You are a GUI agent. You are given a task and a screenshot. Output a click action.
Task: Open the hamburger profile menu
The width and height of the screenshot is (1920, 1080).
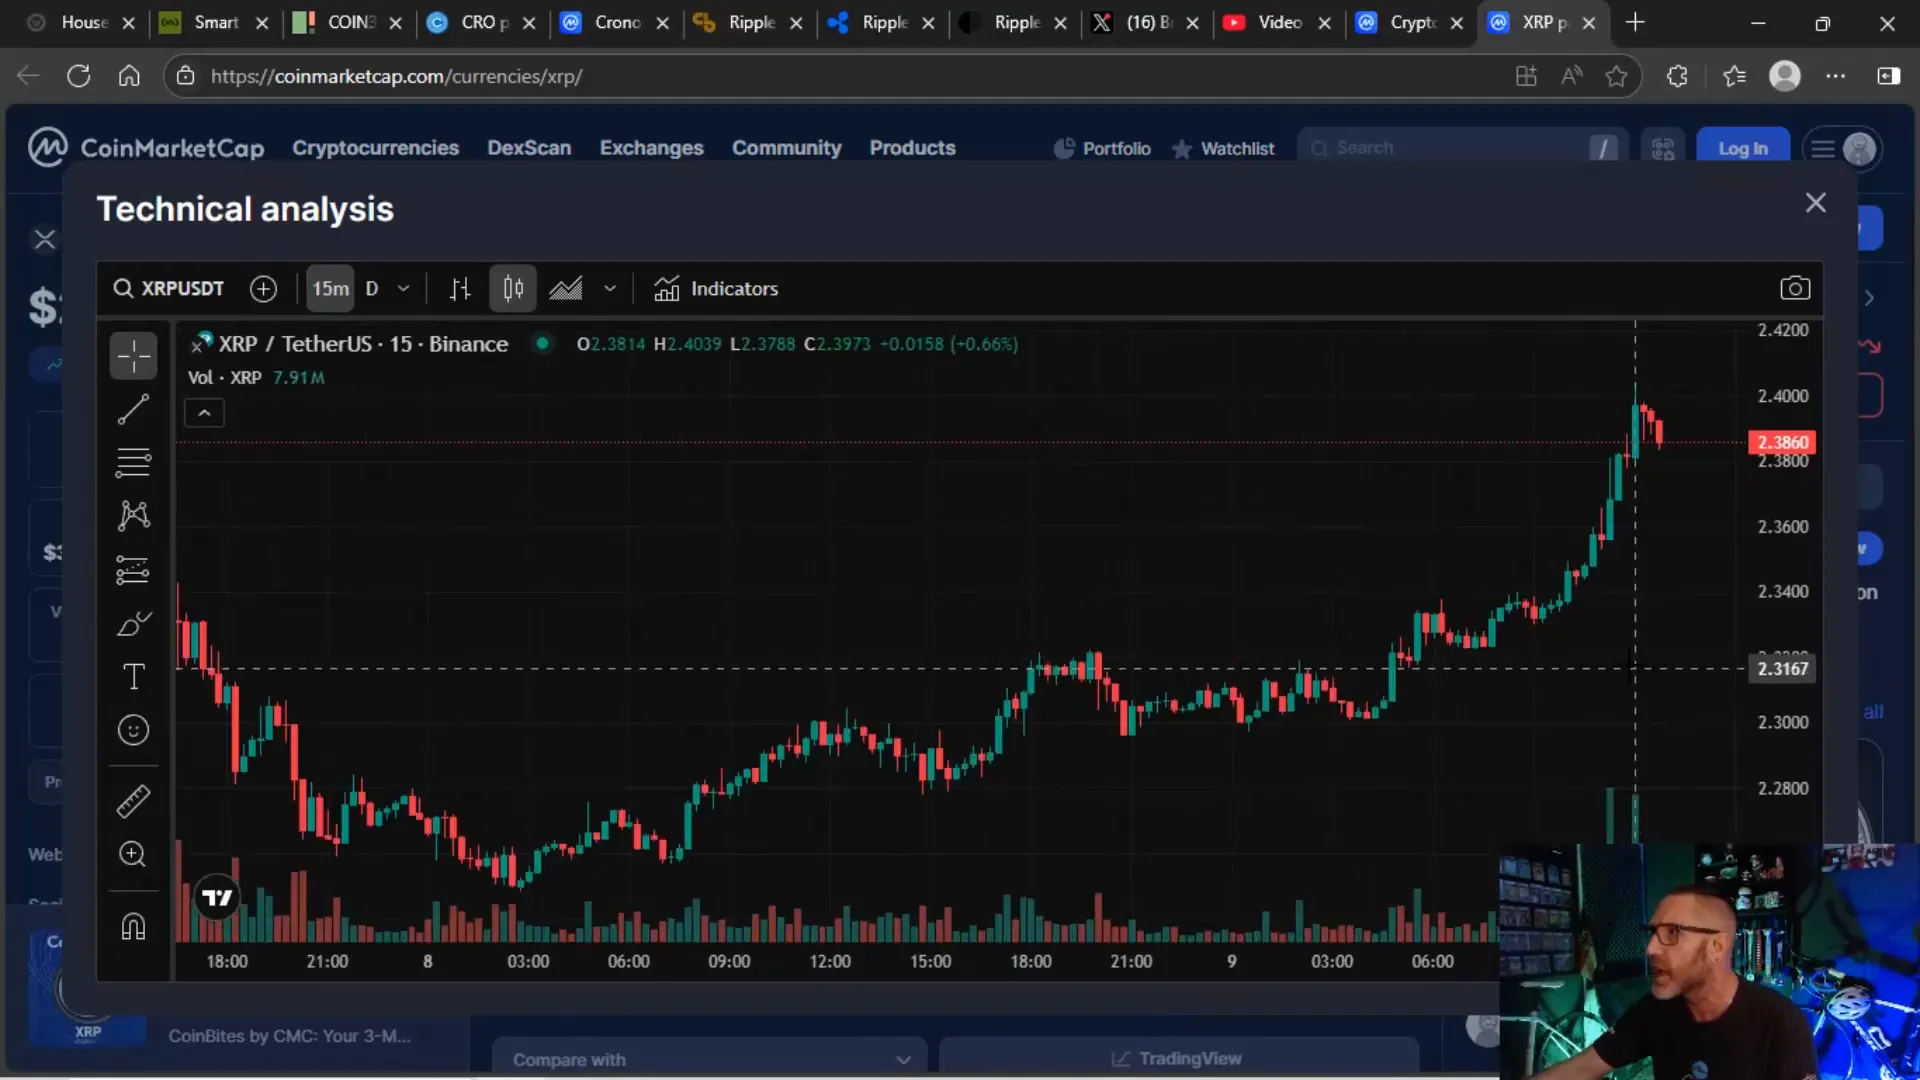pos(1842,149)
